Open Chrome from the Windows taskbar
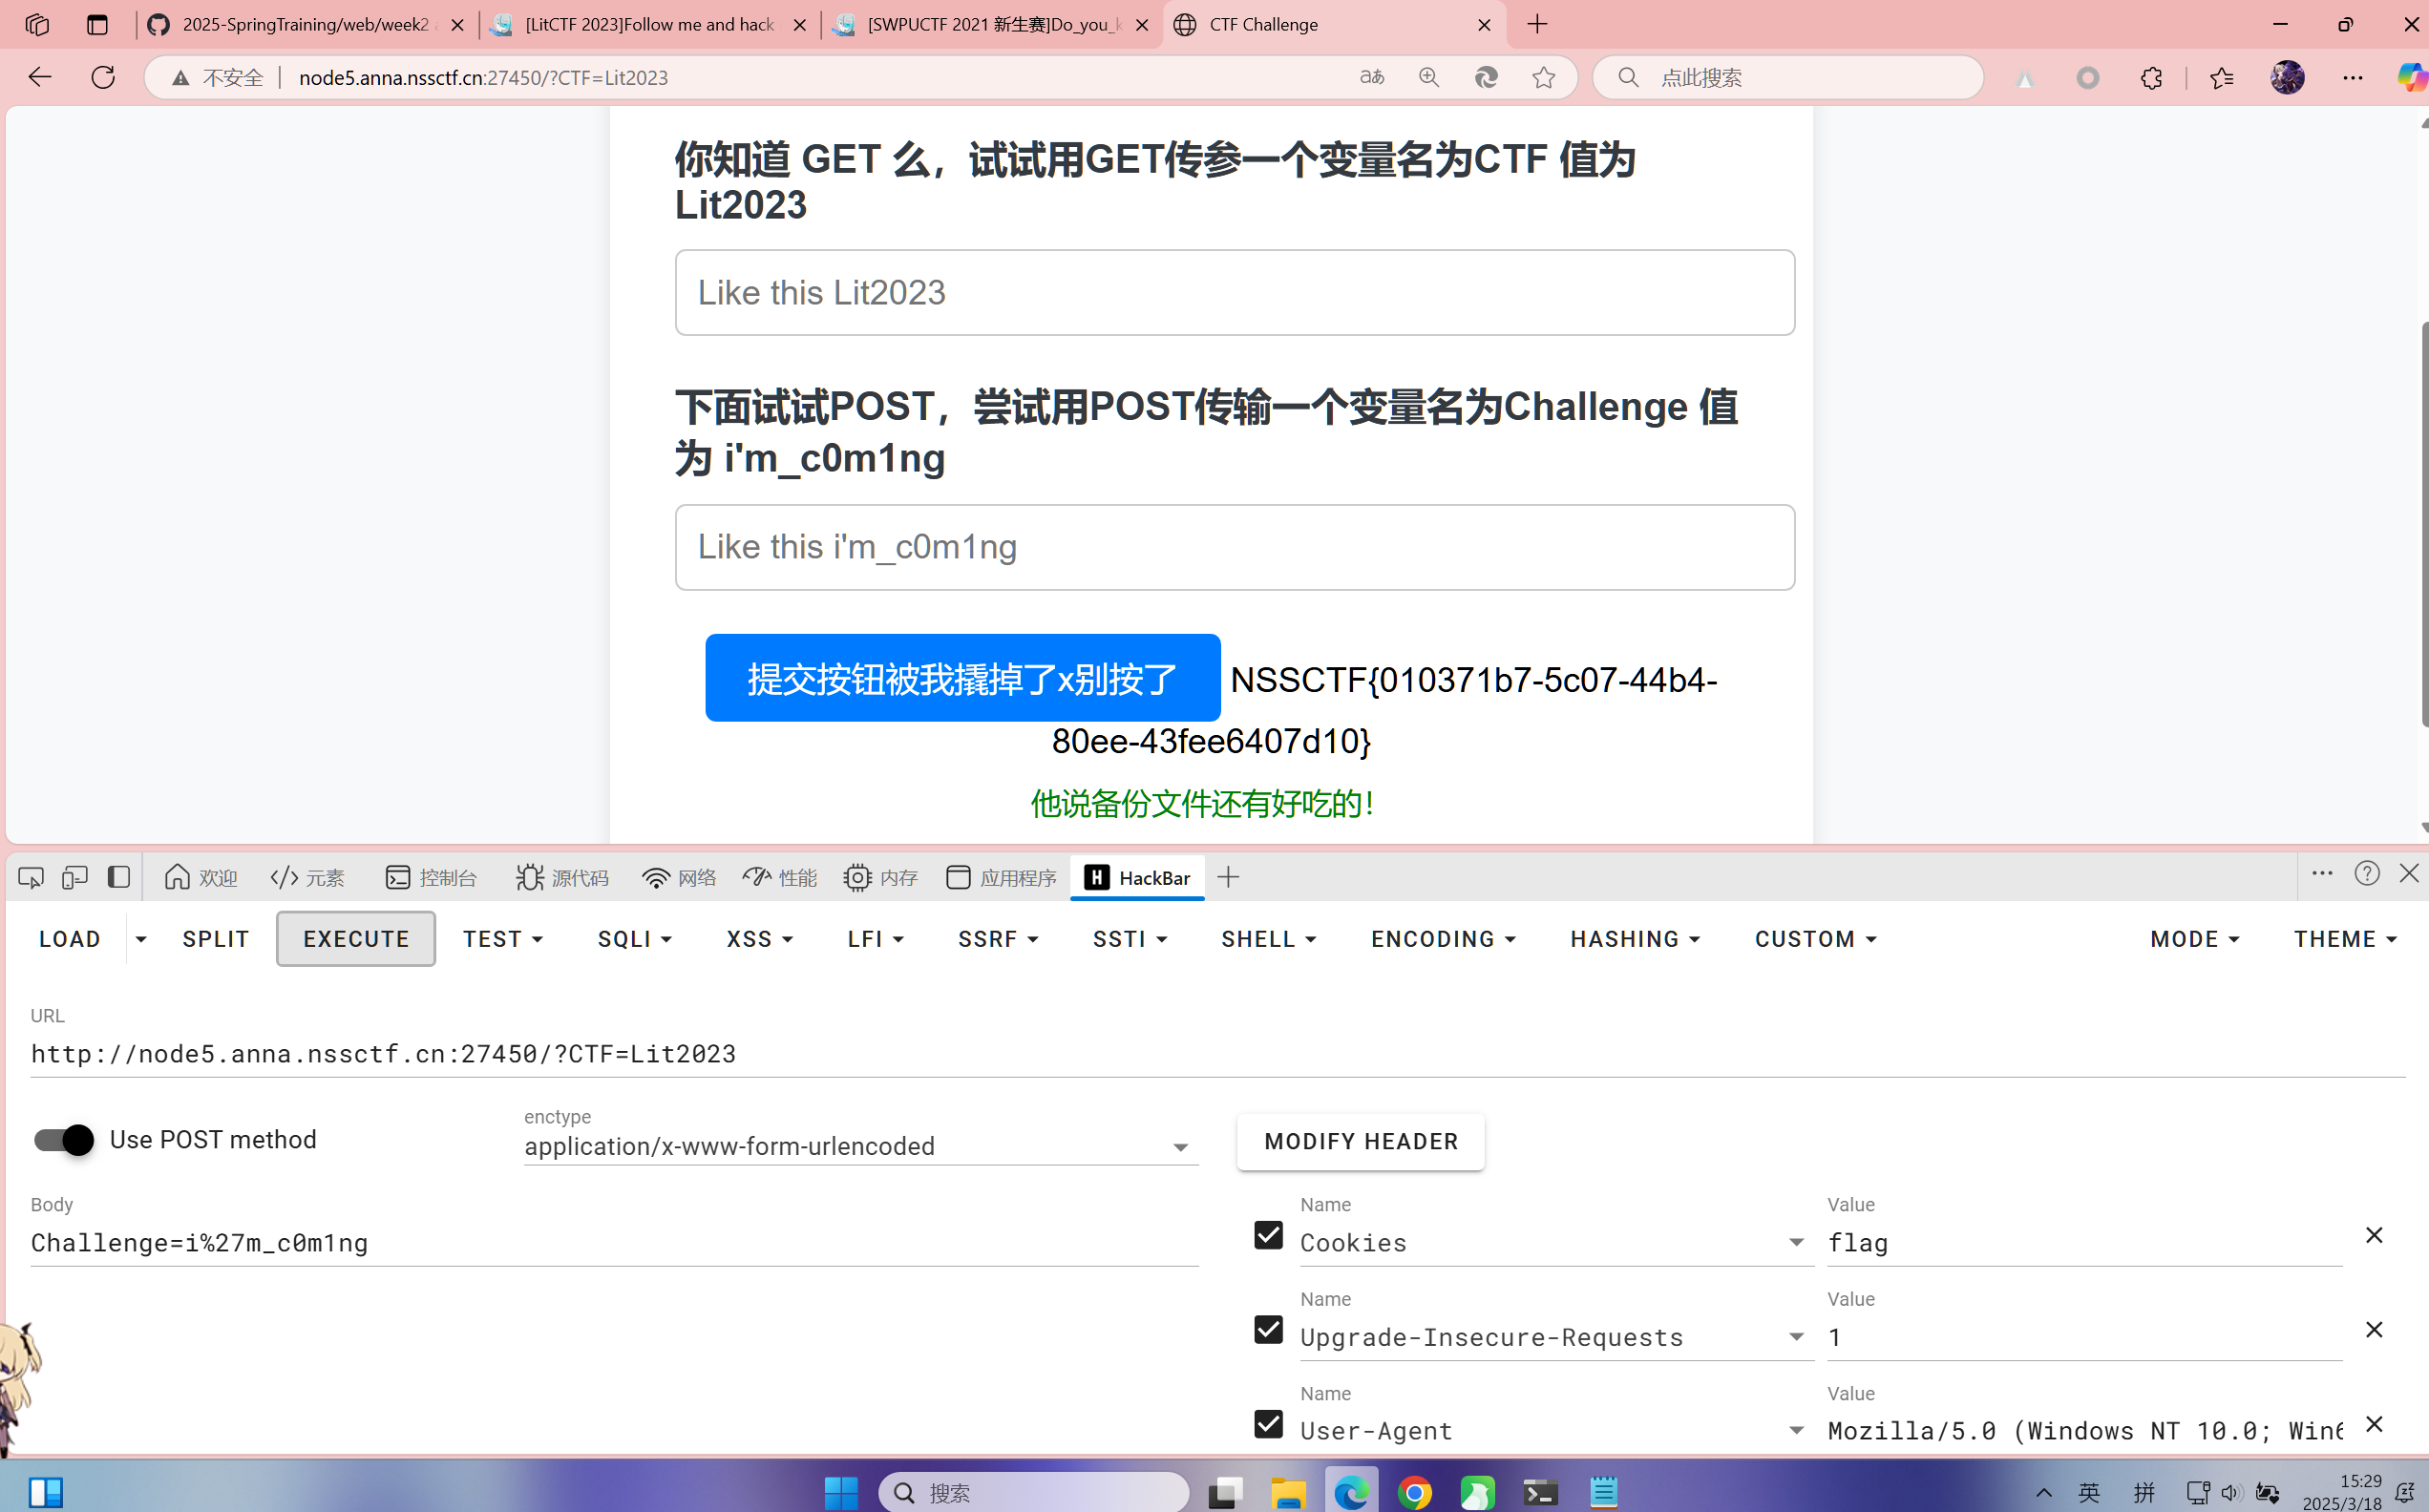Viewport: 2429px width, 1512px height. point(1414,1493)
